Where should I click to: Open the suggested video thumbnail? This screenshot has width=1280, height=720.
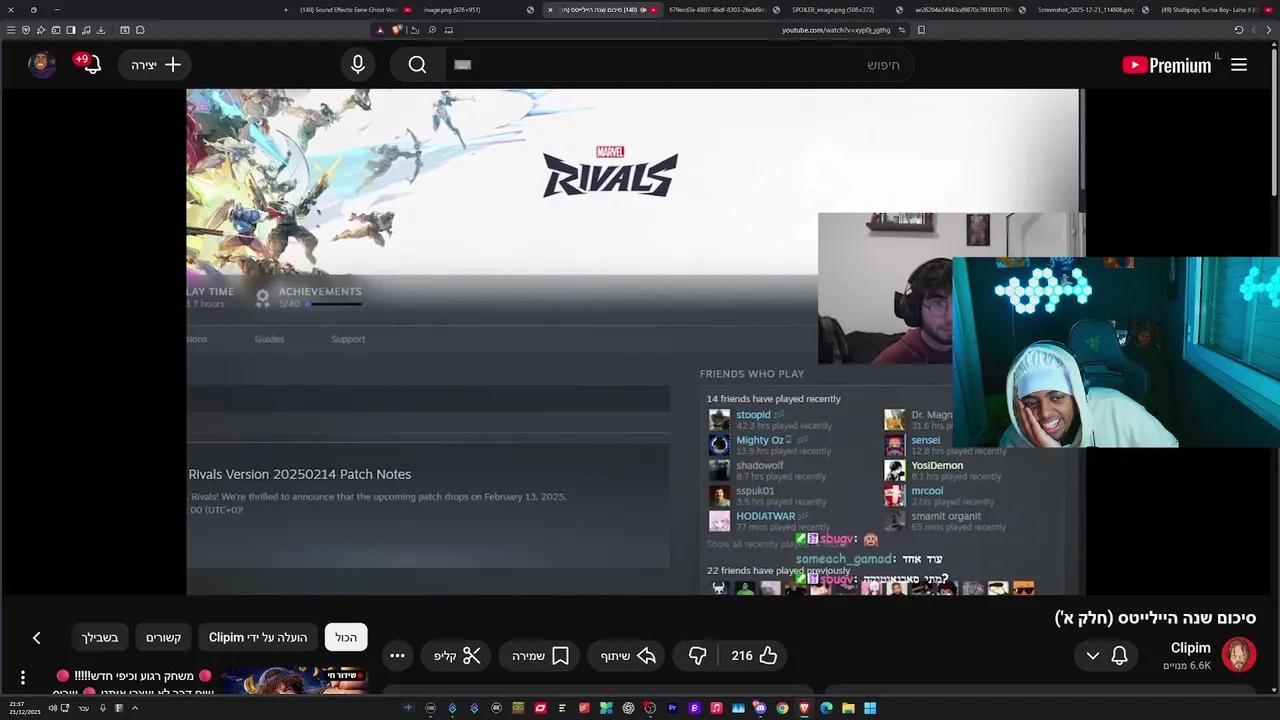[292, 681]
